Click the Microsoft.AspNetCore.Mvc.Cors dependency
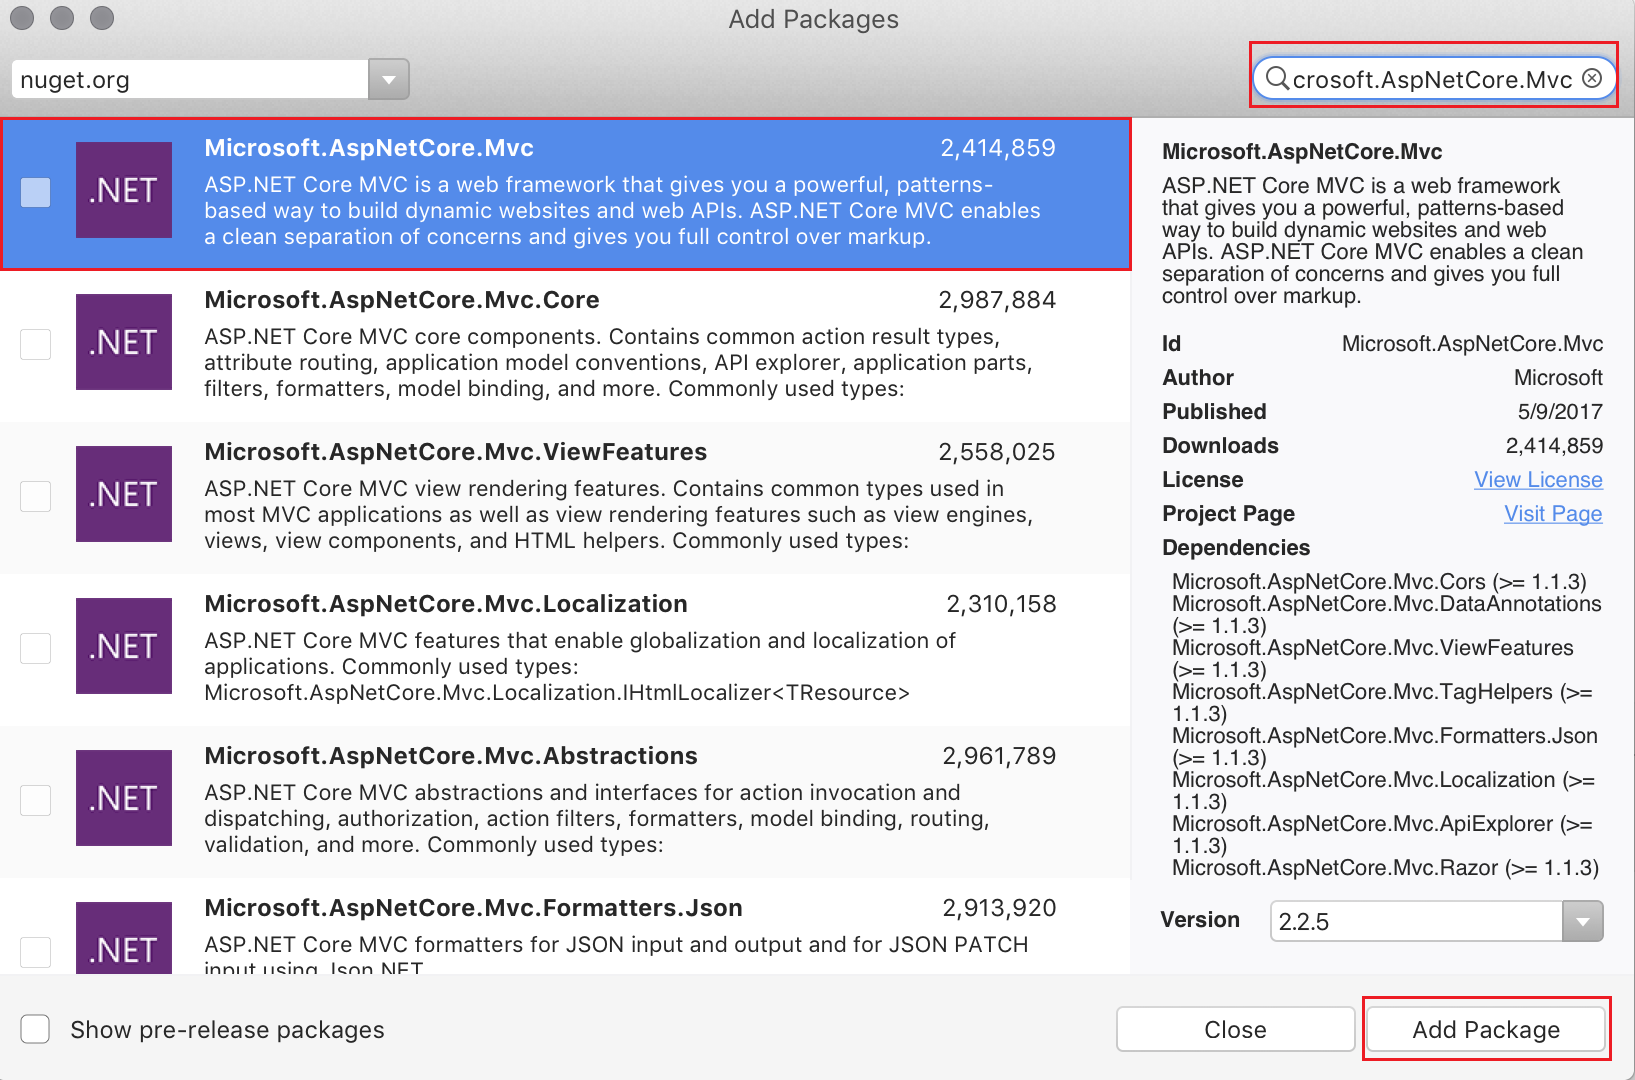Viewport: 1635px width, 1080px height. [1379, 582]
